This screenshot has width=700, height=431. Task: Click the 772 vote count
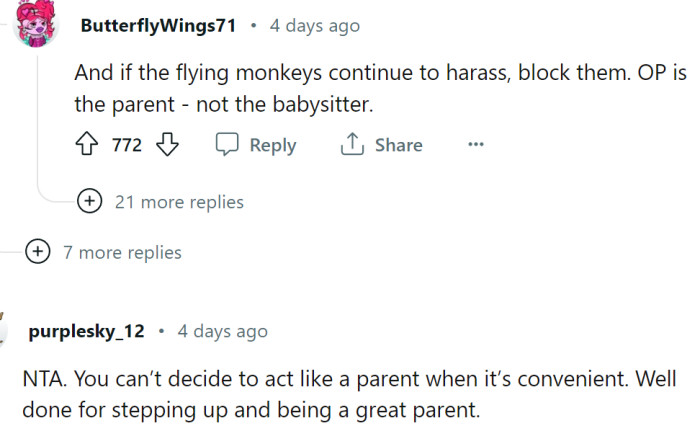(x=127, y=145)
